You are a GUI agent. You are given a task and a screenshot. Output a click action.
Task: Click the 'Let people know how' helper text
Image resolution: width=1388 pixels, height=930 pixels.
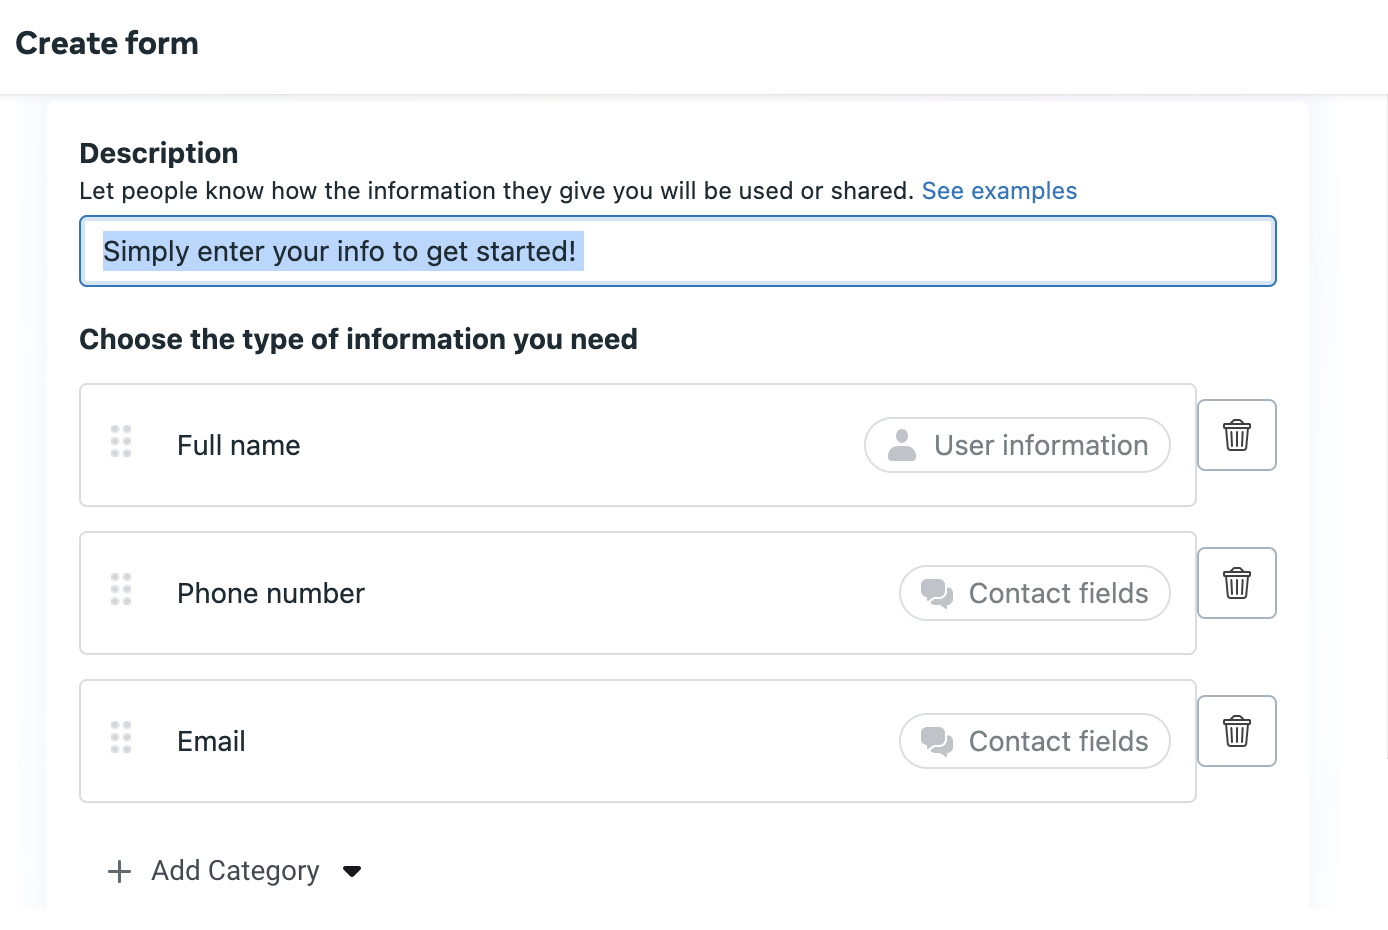point(497,191)
